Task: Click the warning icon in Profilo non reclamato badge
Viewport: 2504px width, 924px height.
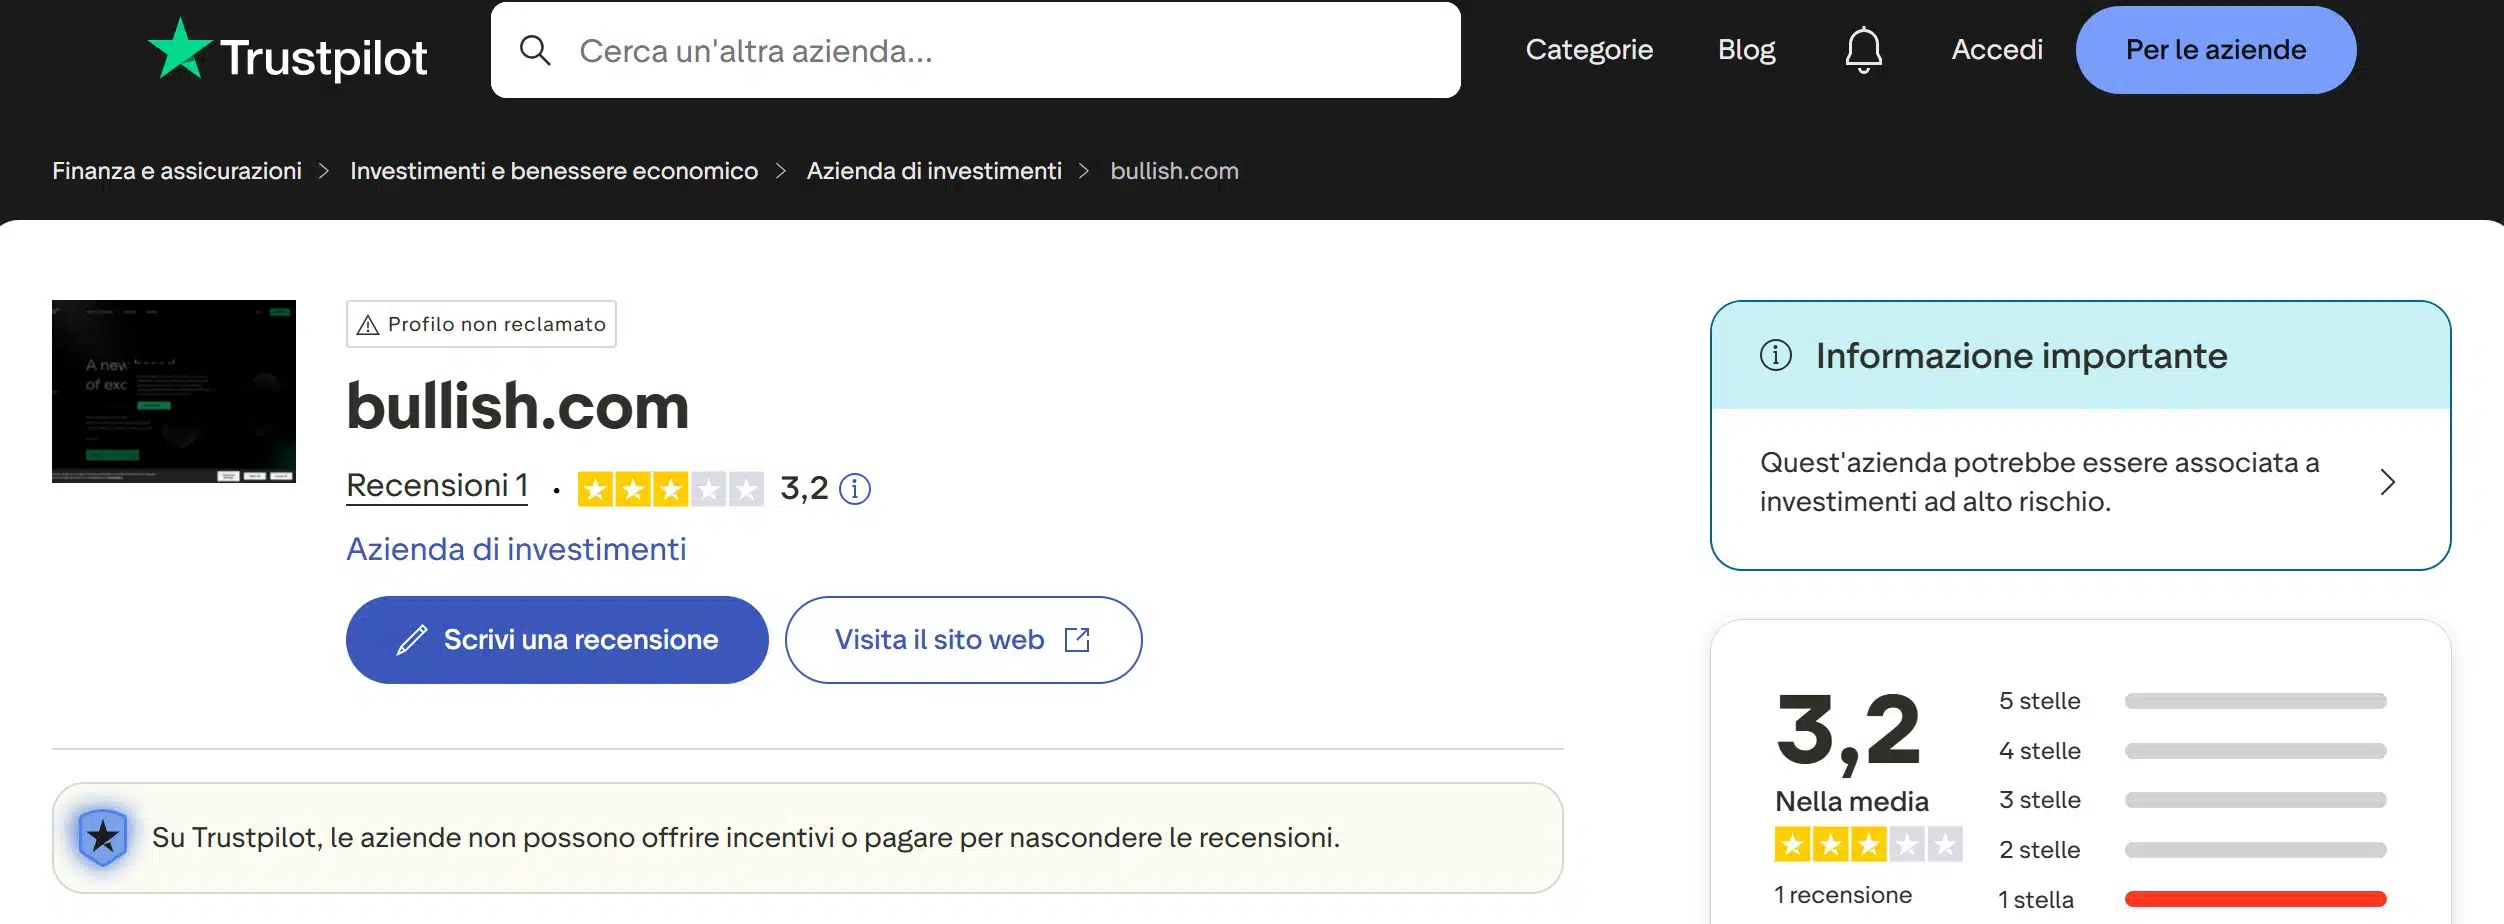Action: click(368, 323)
